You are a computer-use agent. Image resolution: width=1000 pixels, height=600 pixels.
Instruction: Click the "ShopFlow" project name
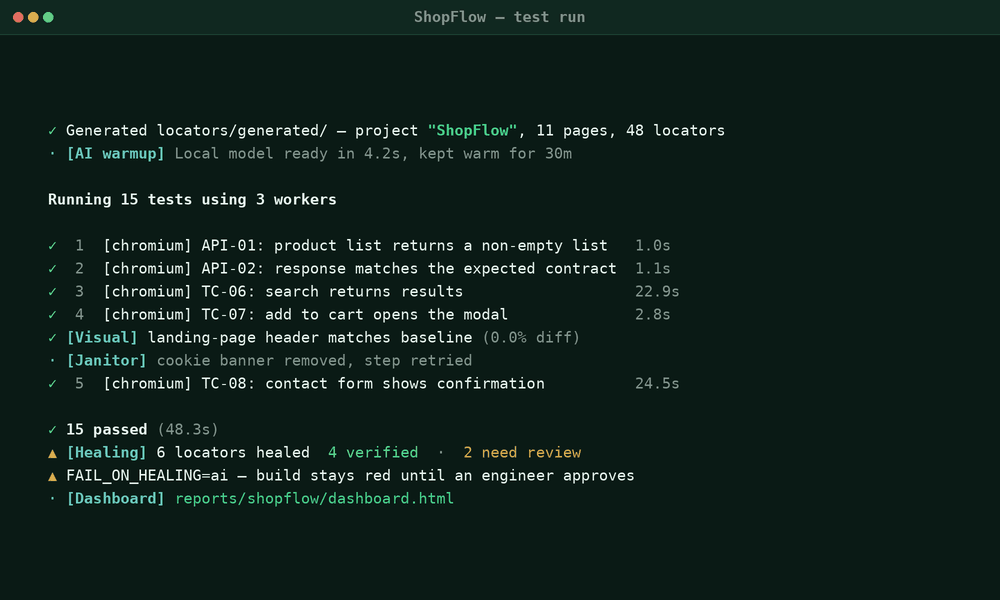point(472,130)
